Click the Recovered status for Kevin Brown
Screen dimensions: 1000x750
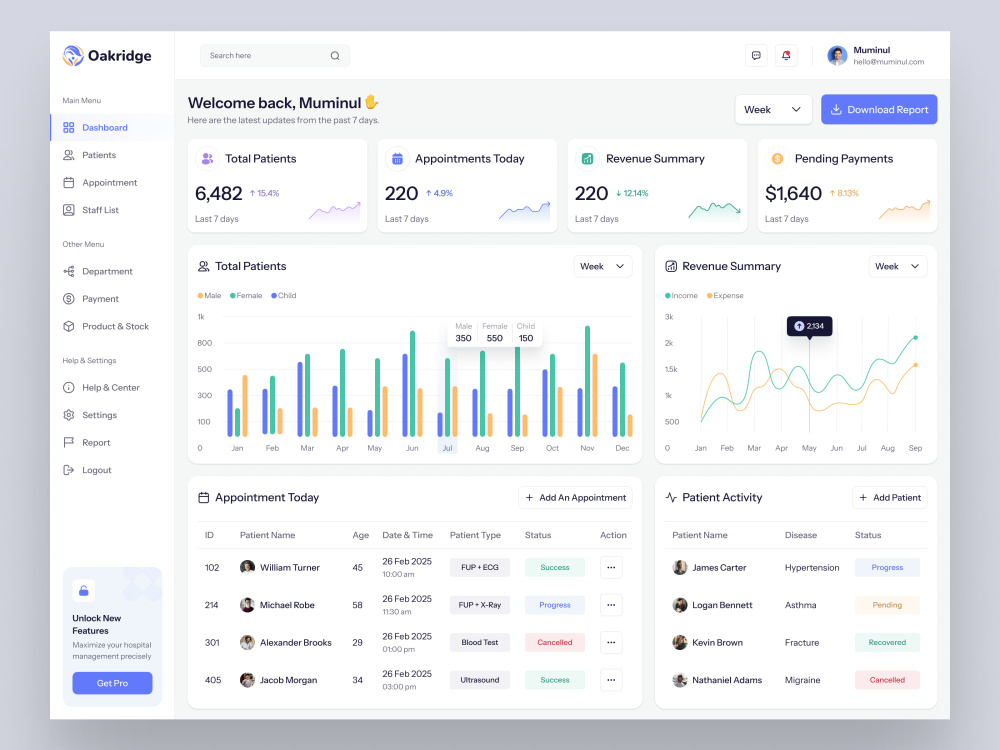click(x=887, y=642)
